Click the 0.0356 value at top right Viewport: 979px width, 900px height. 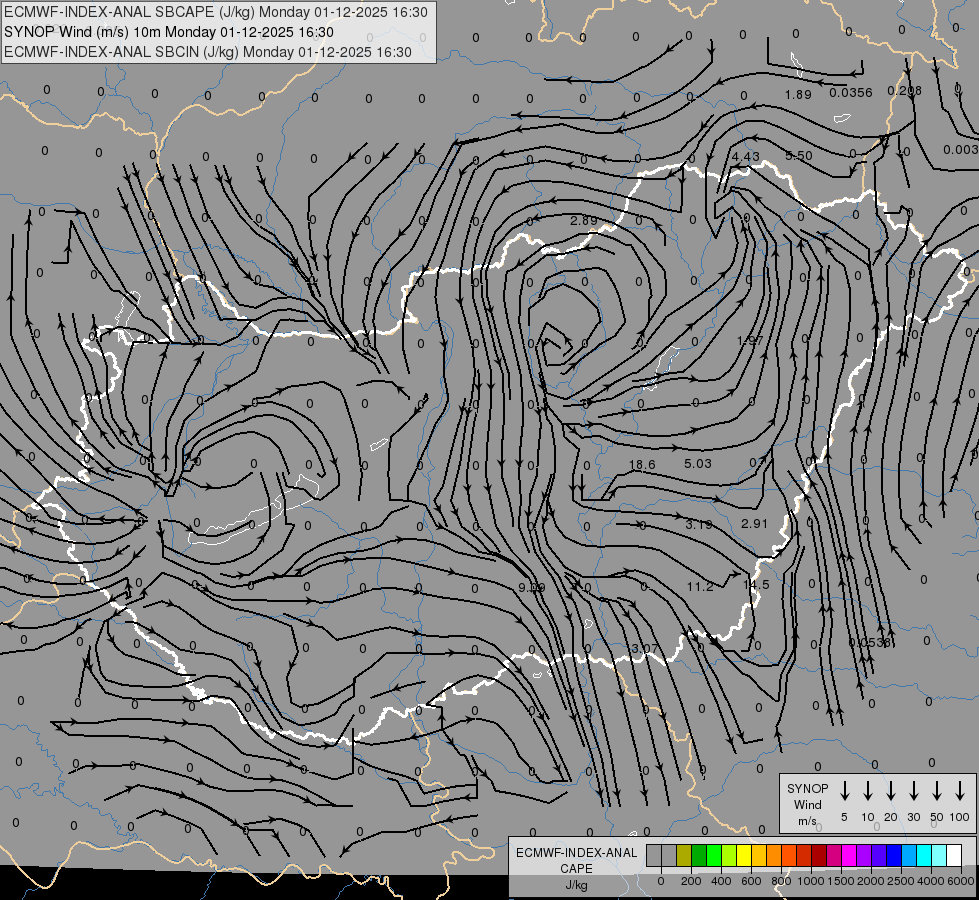[850, 92]
